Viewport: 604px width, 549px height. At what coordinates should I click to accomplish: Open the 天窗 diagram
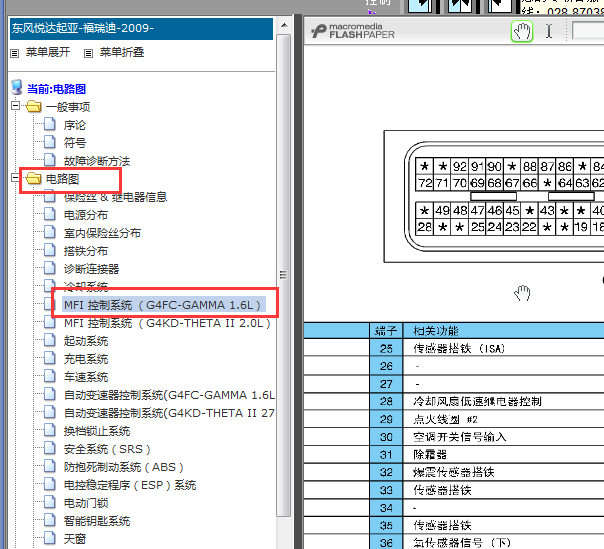[x=75, y=539]
